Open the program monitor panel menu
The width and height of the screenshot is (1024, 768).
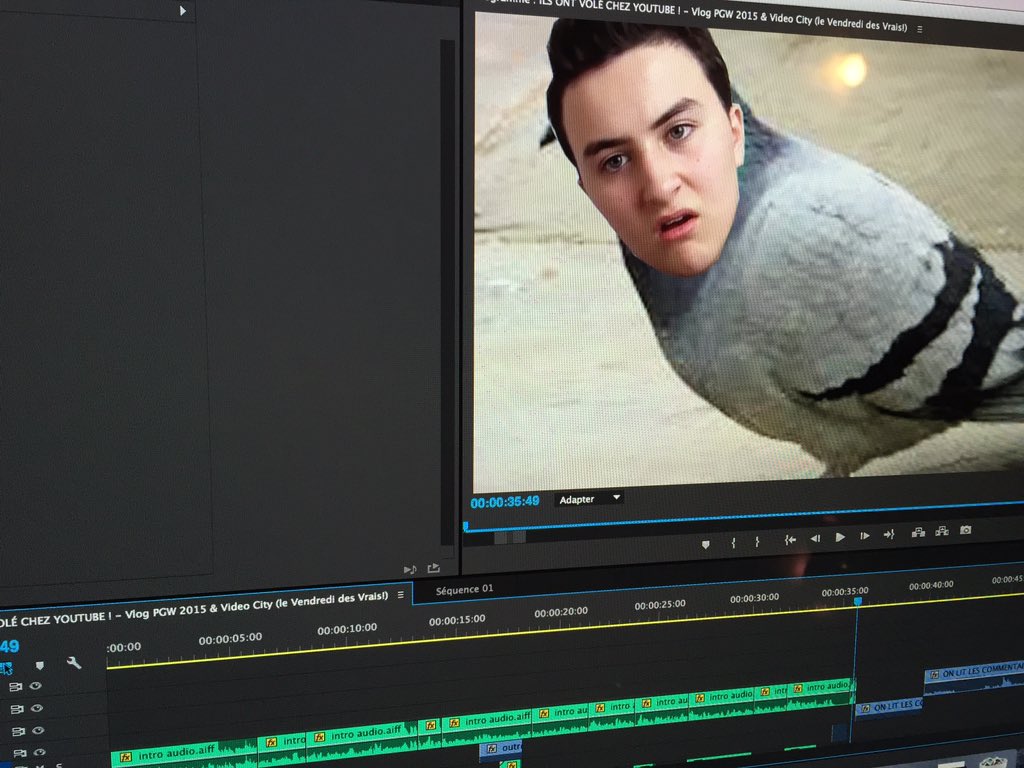pyautogui.click(x=920, y=29)
